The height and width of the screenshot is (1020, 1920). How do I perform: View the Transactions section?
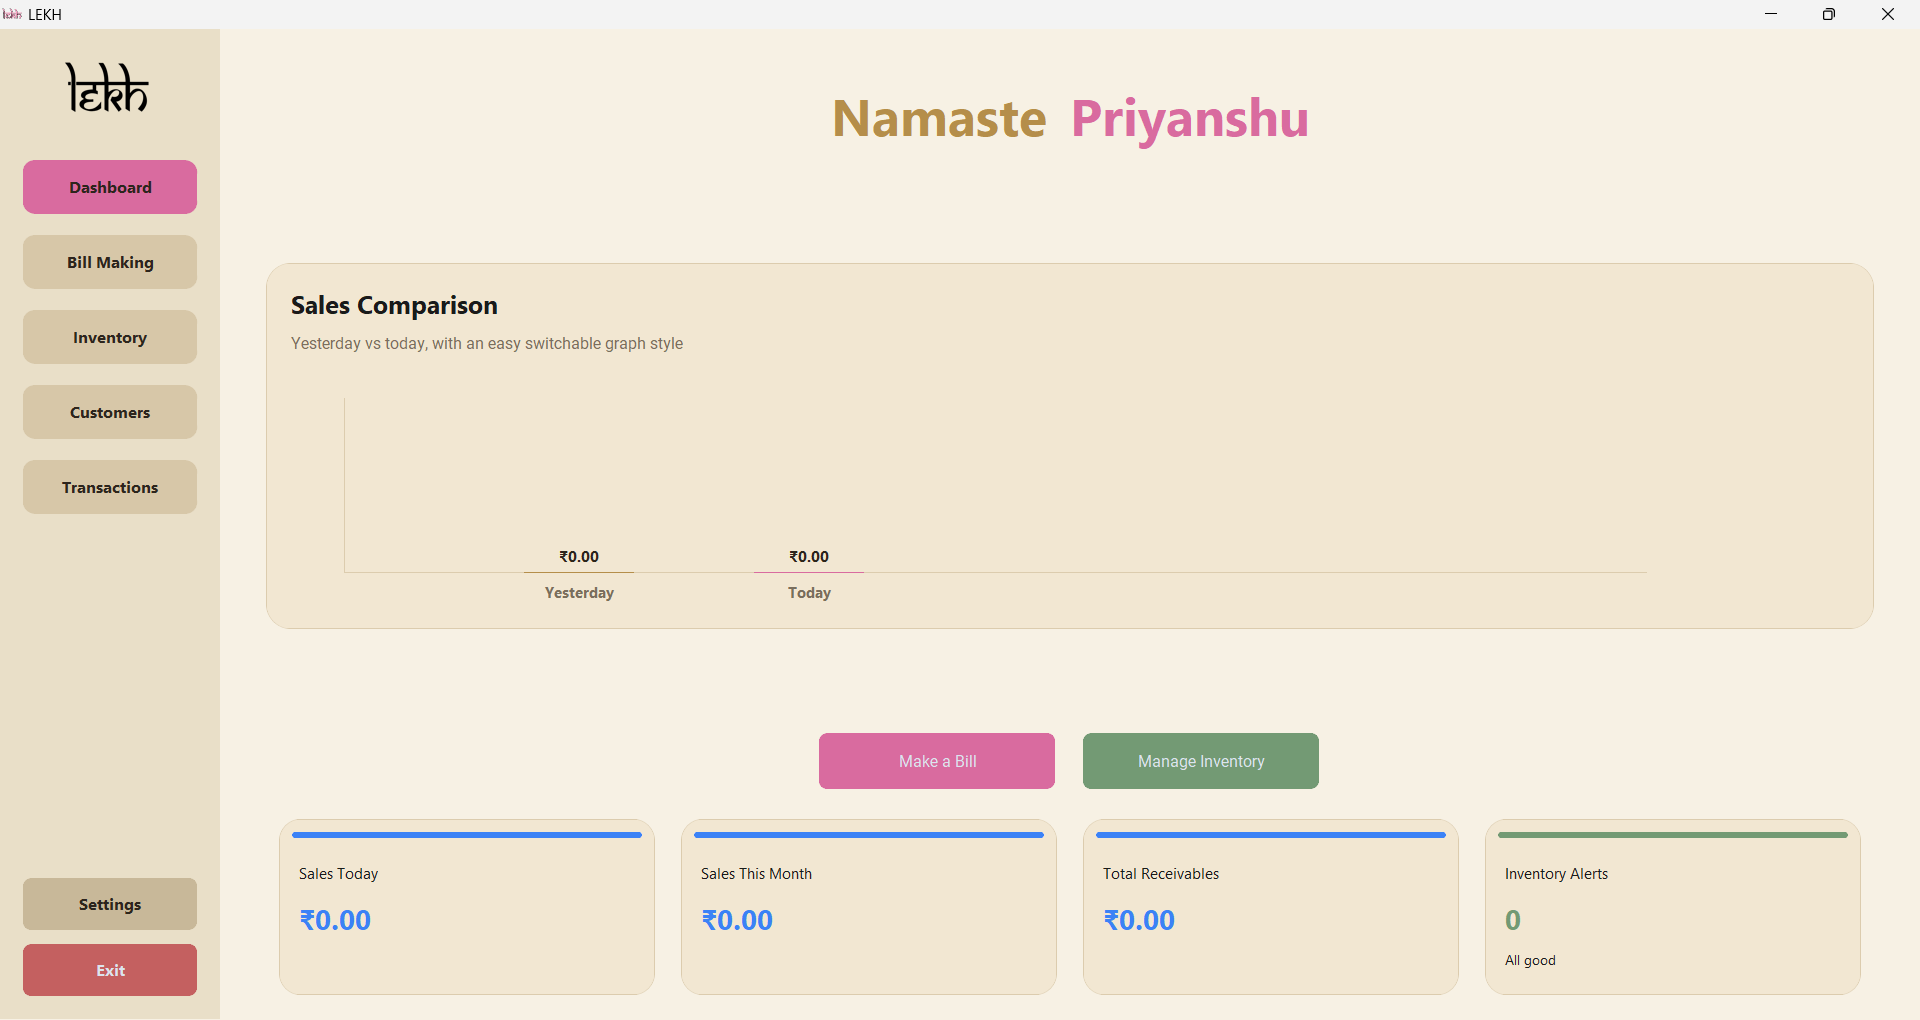pyautogui.click(x=109, y=486)
